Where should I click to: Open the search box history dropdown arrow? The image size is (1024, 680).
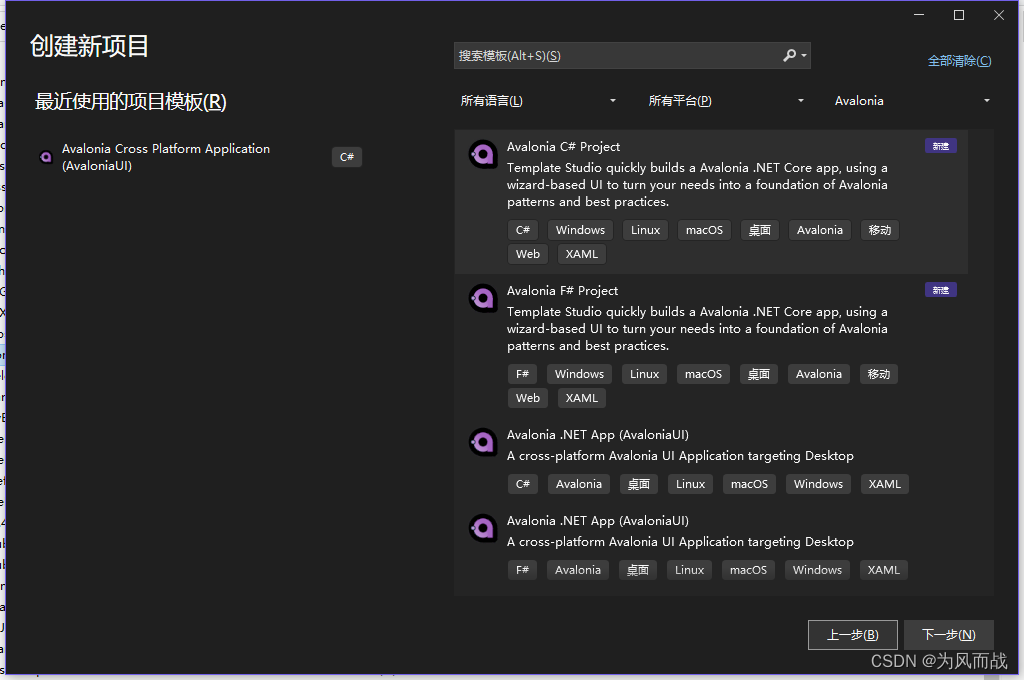804,55
